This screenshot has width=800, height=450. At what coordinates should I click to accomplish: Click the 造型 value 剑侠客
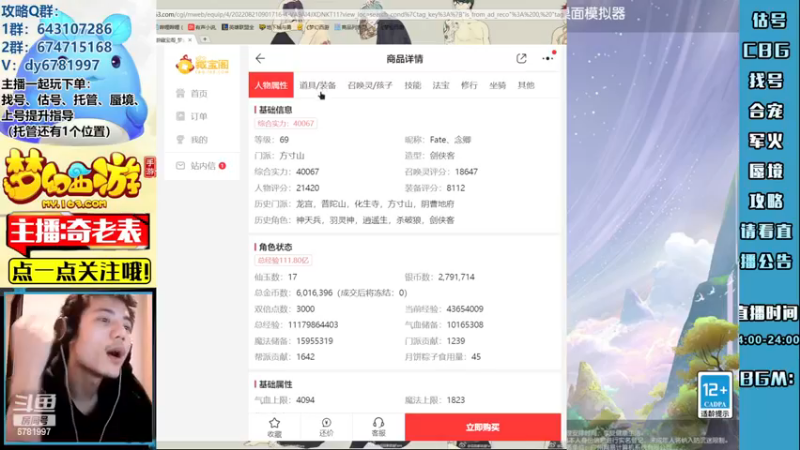[442, 156]
